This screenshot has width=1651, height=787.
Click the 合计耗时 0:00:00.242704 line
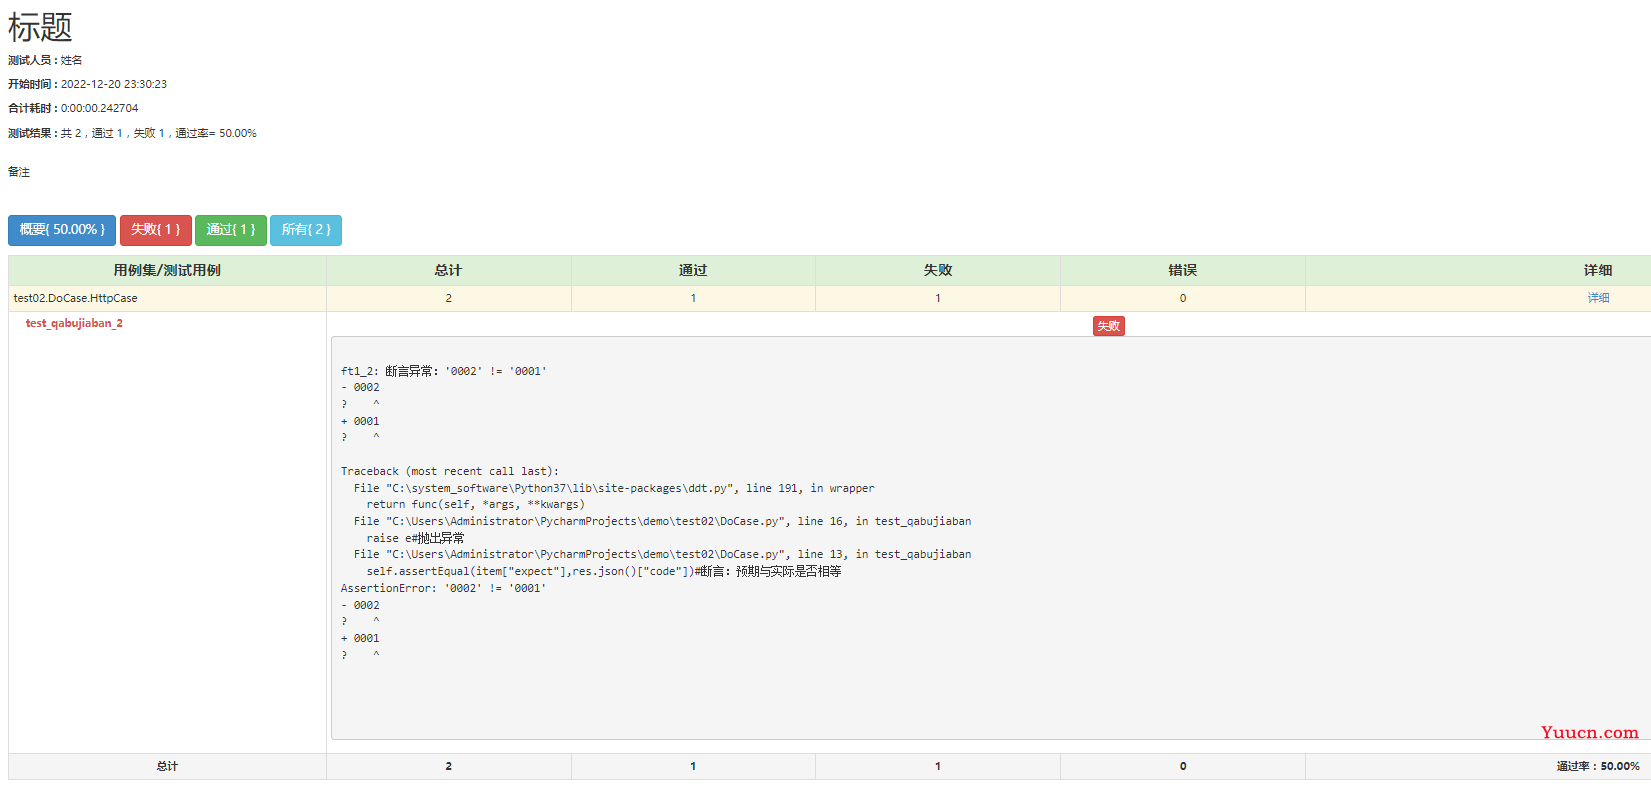[73, 108]
